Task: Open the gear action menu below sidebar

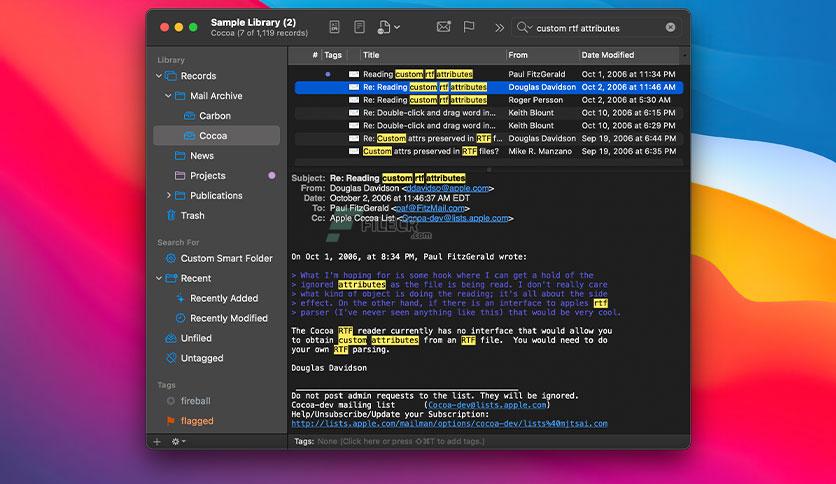Action: pos(178,441)
